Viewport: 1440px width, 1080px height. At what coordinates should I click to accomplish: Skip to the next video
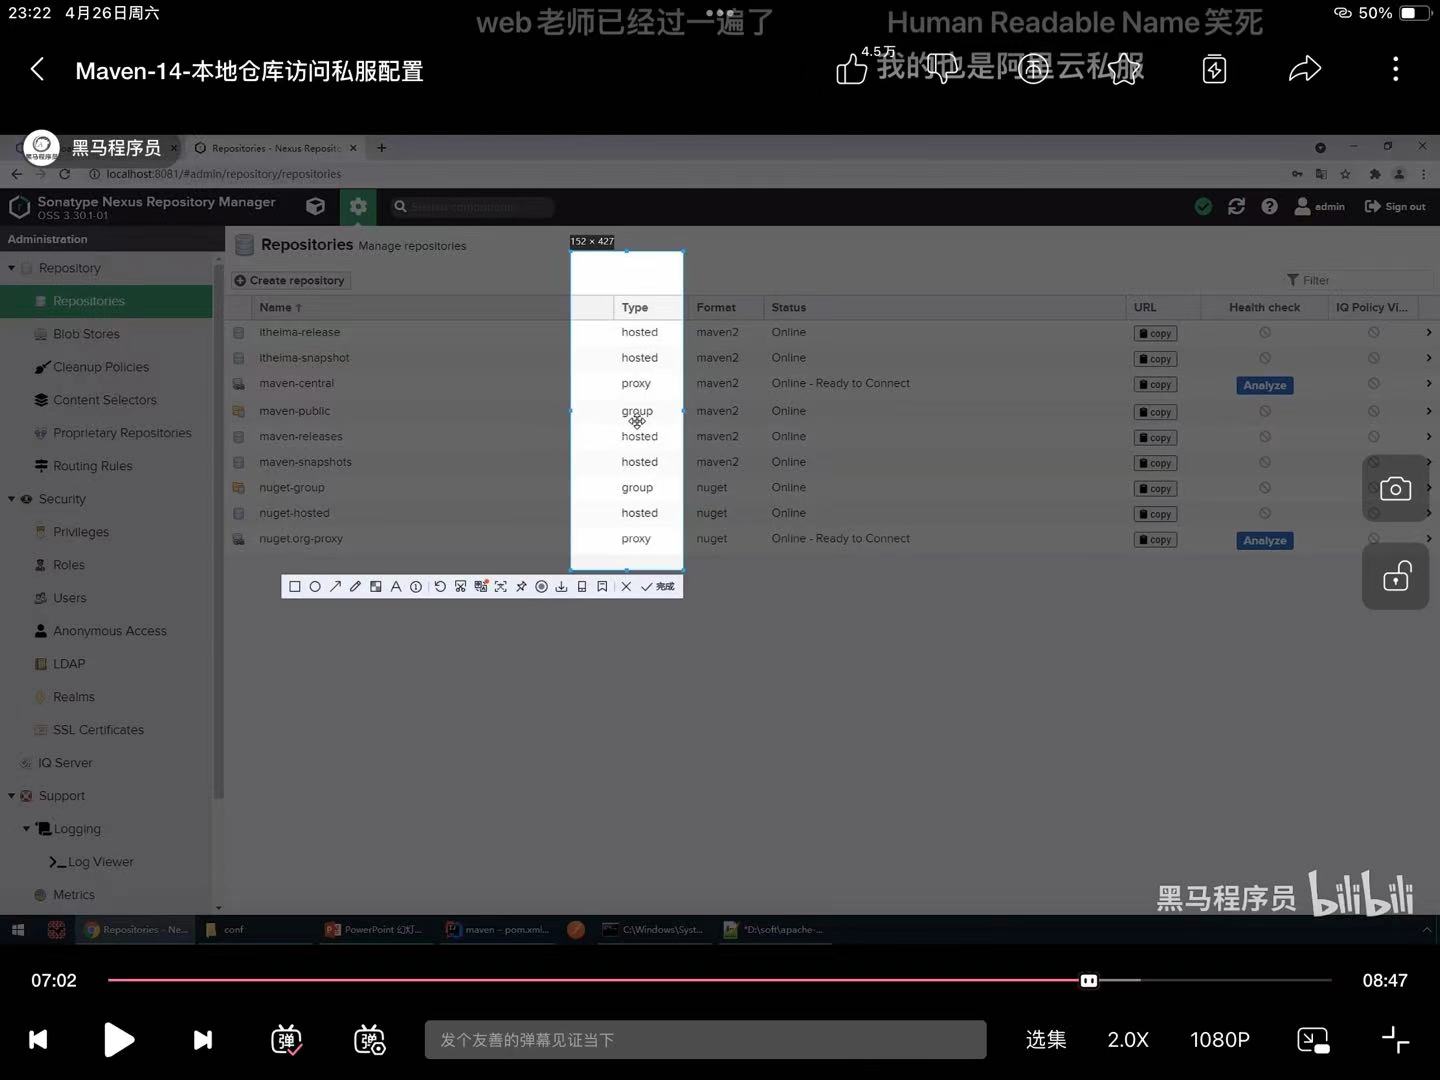(x=202, y=1040)
